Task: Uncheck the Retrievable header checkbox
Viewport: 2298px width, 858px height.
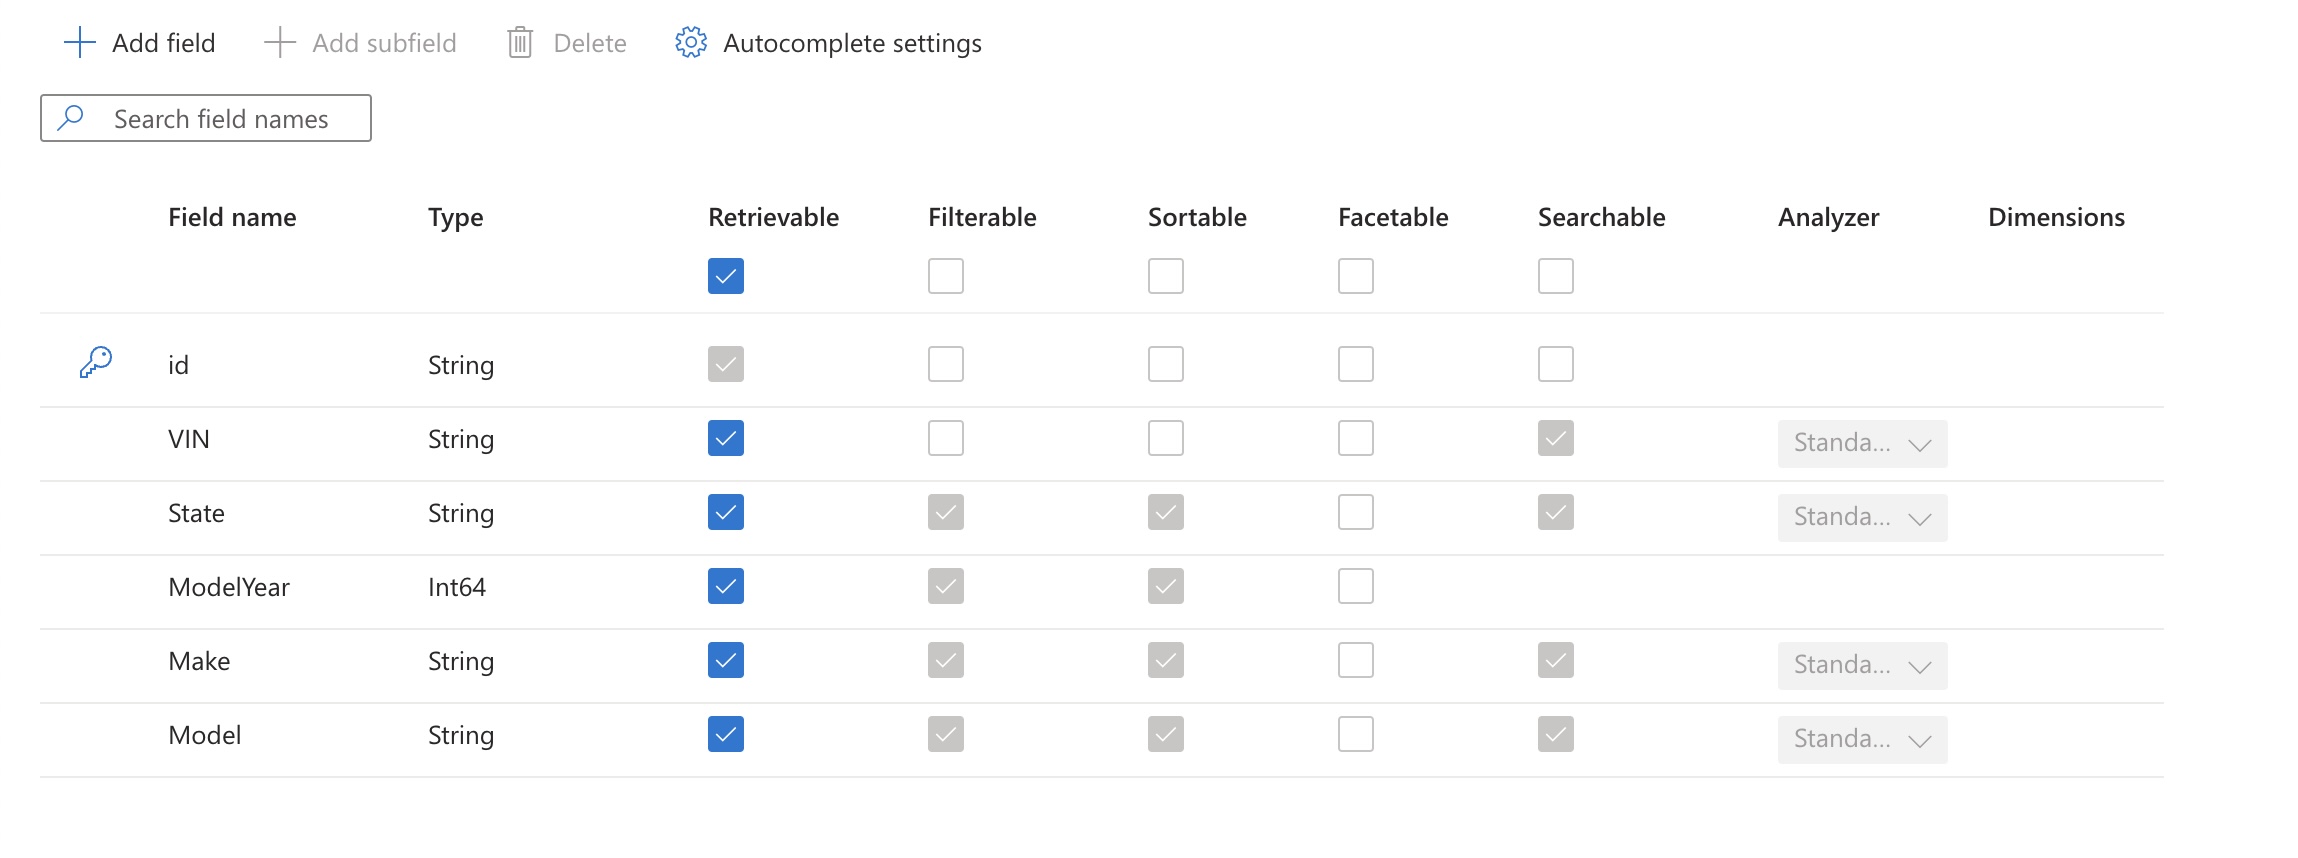Action: click(x=726, y=276)
